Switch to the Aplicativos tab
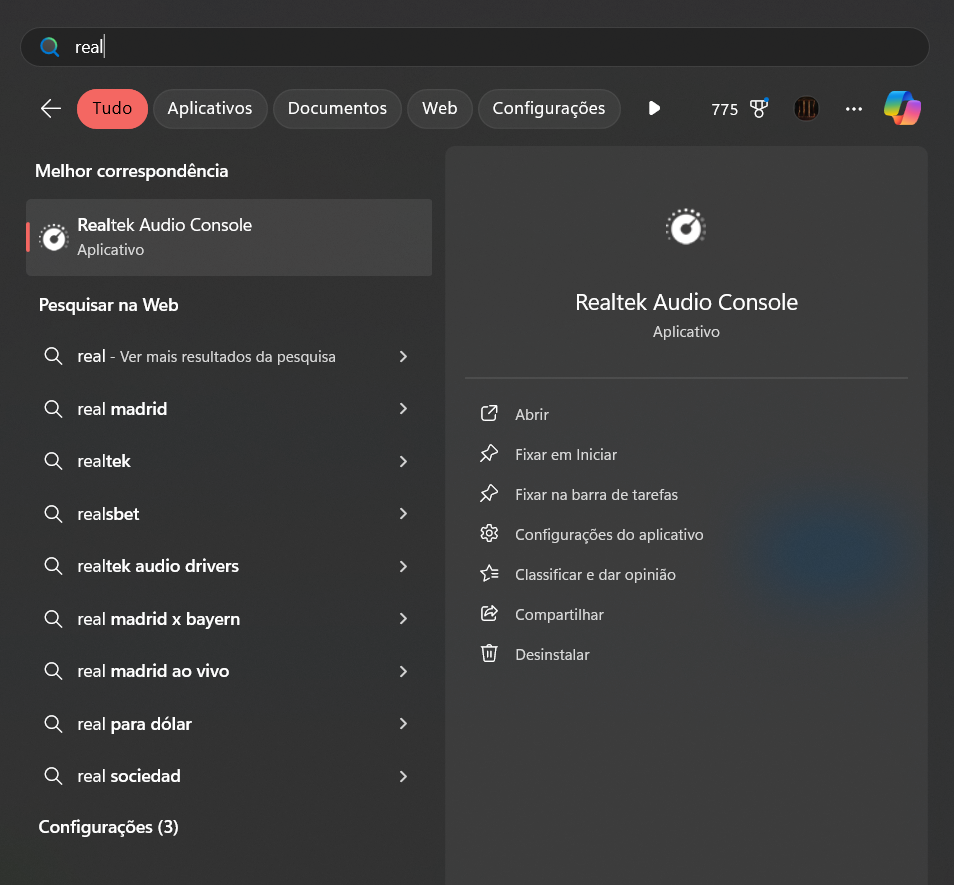 click(210, 109)
